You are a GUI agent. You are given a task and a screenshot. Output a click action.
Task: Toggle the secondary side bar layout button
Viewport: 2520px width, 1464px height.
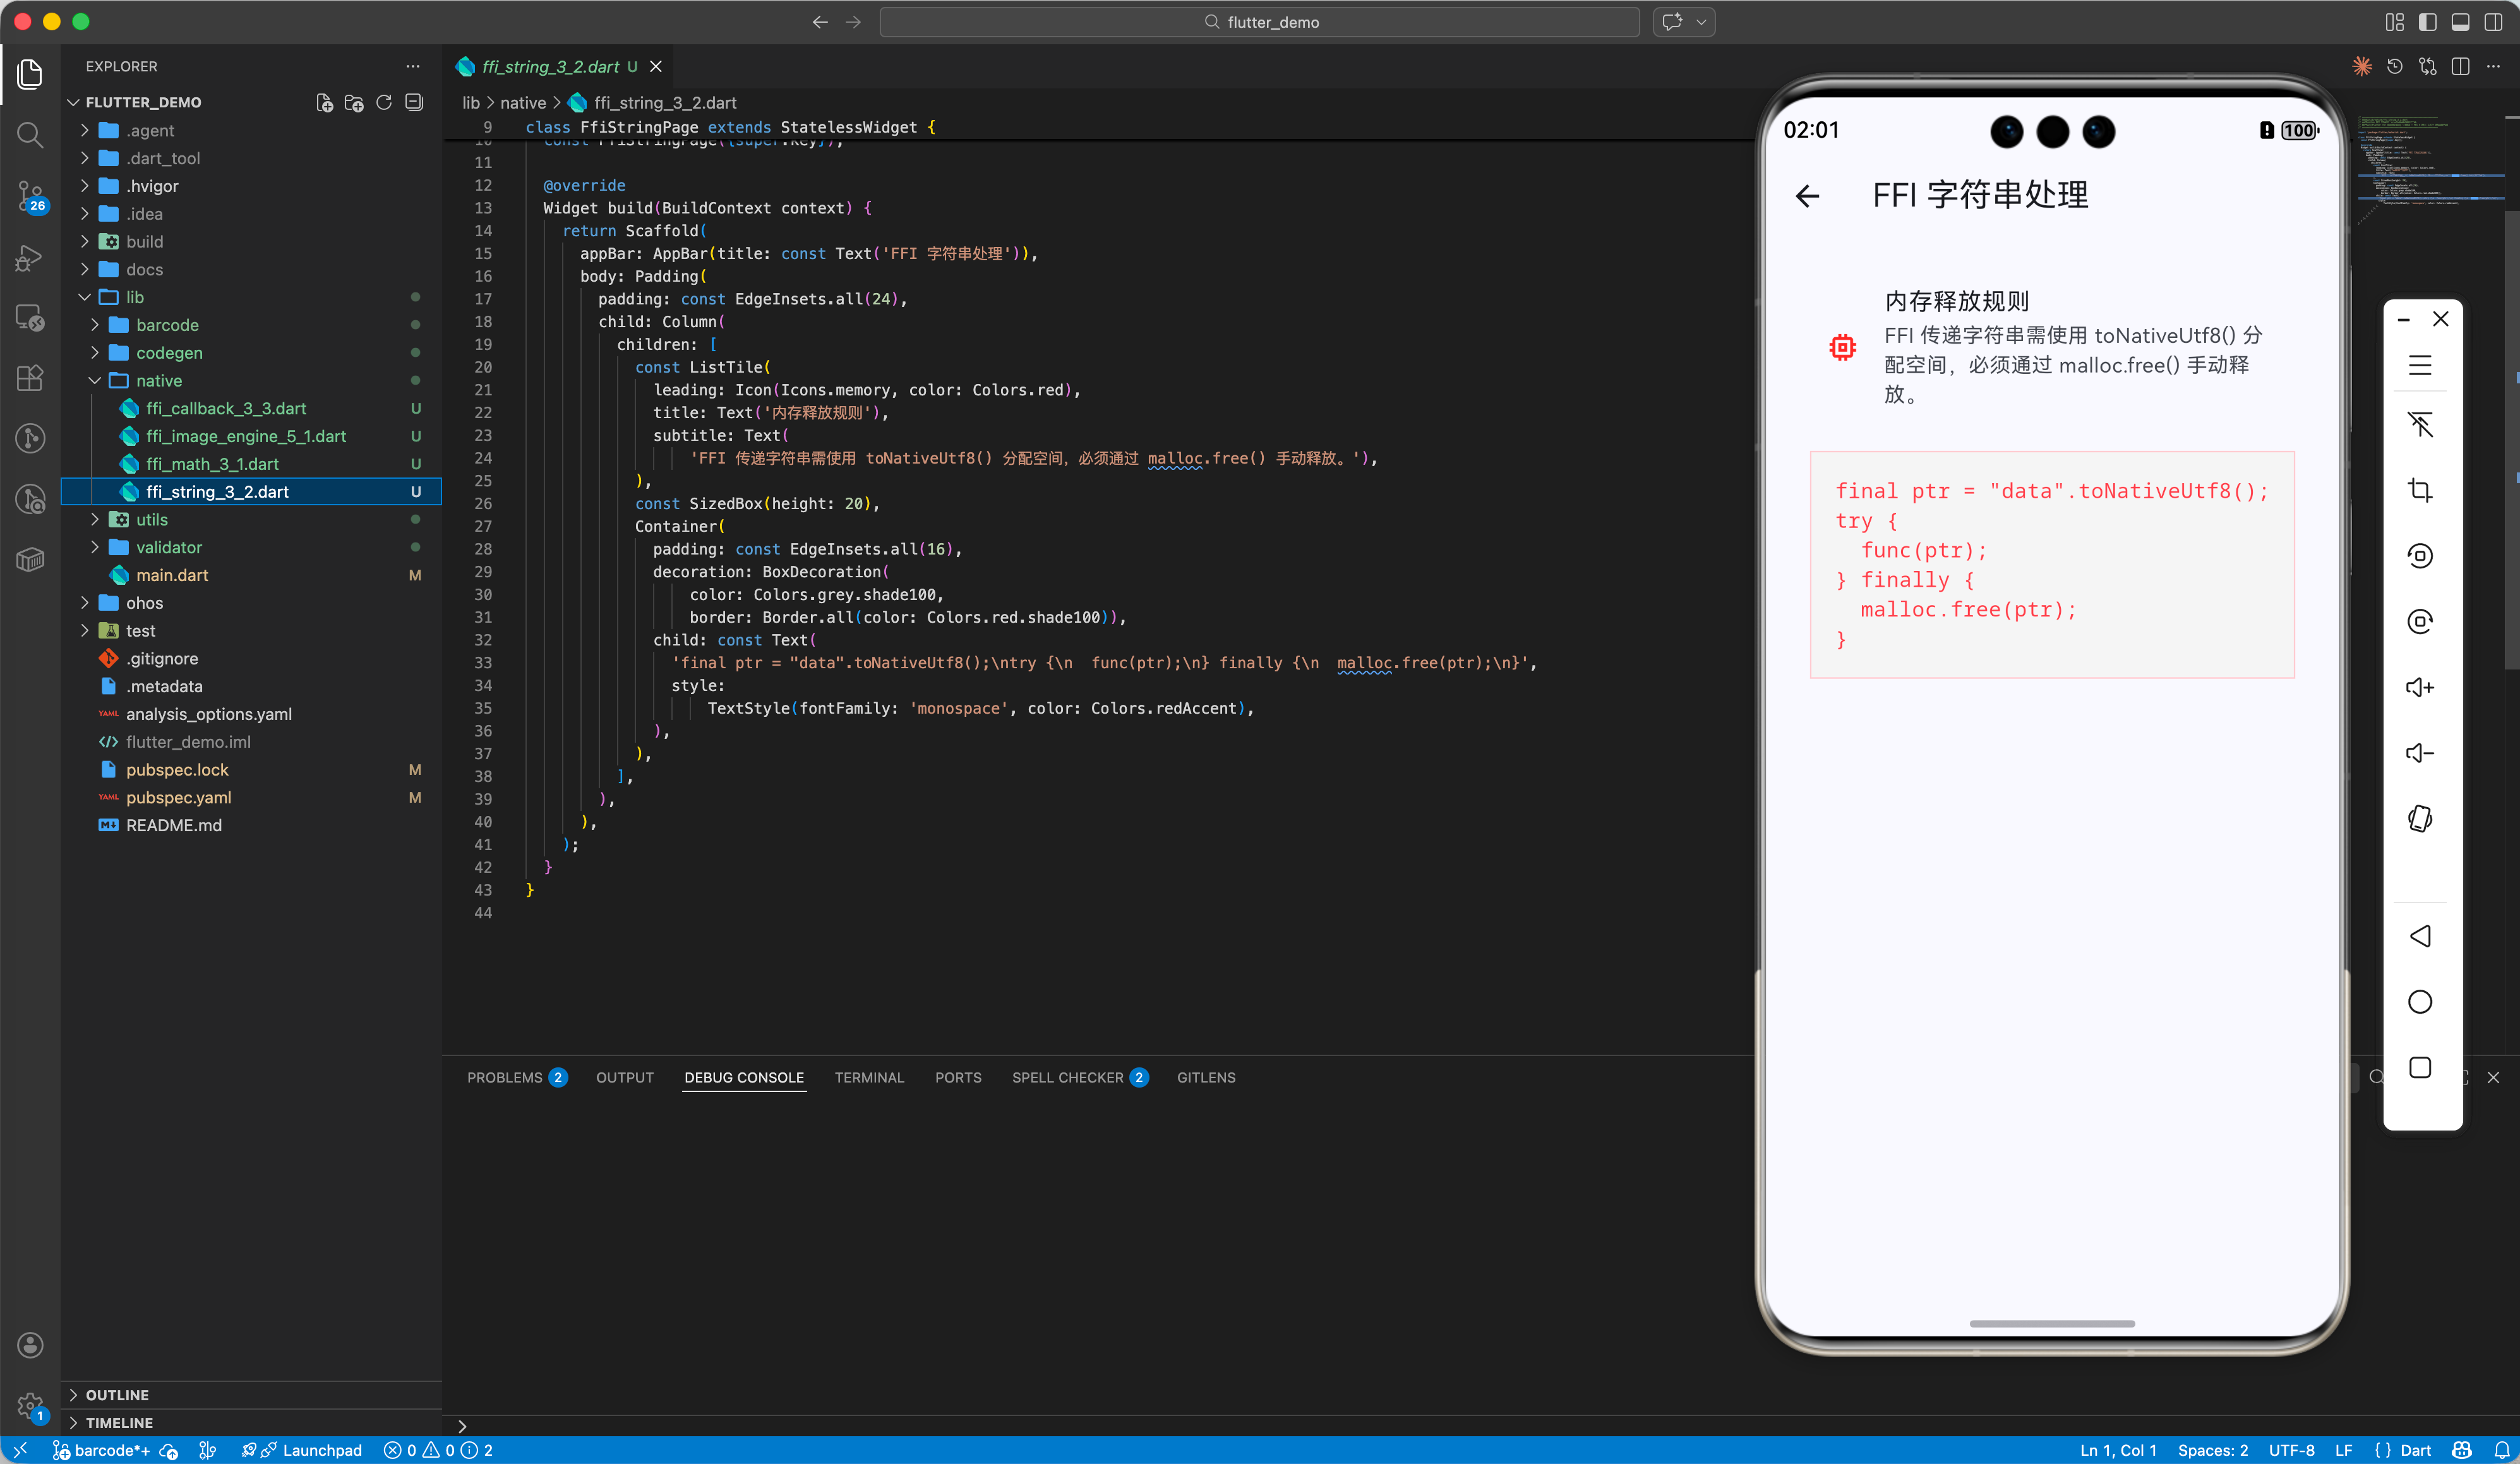coord(2493,22)
